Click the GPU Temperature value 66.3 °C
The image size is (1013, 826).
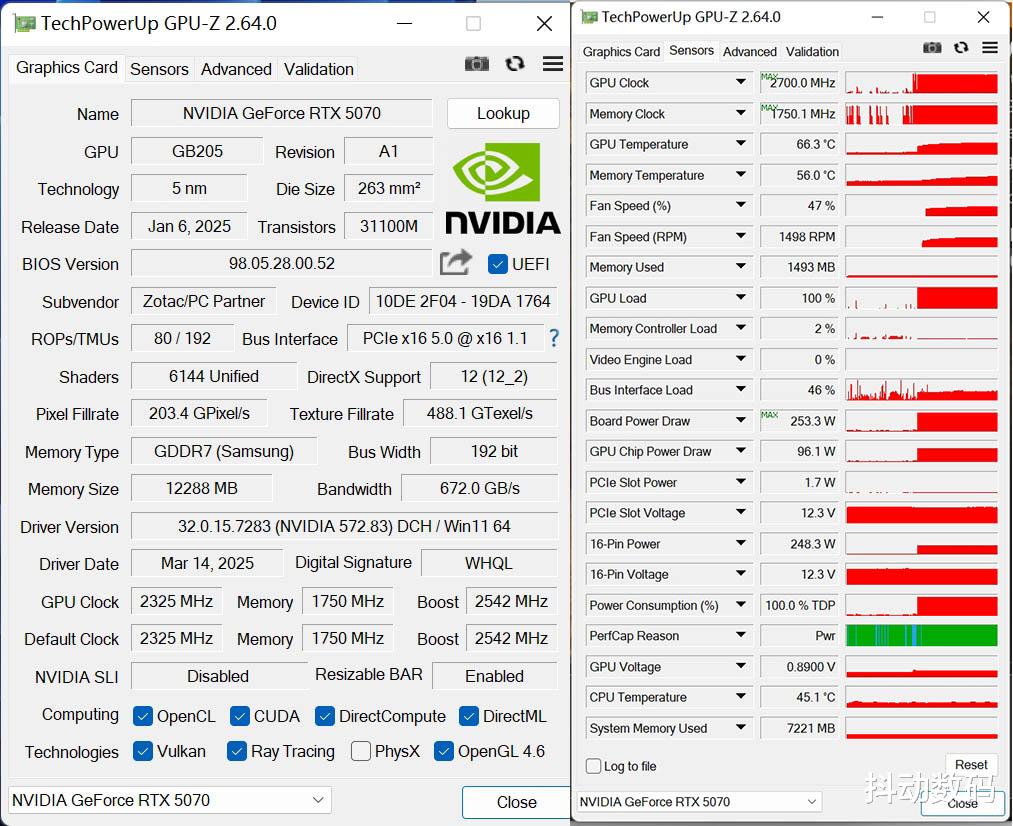[799, 144]
